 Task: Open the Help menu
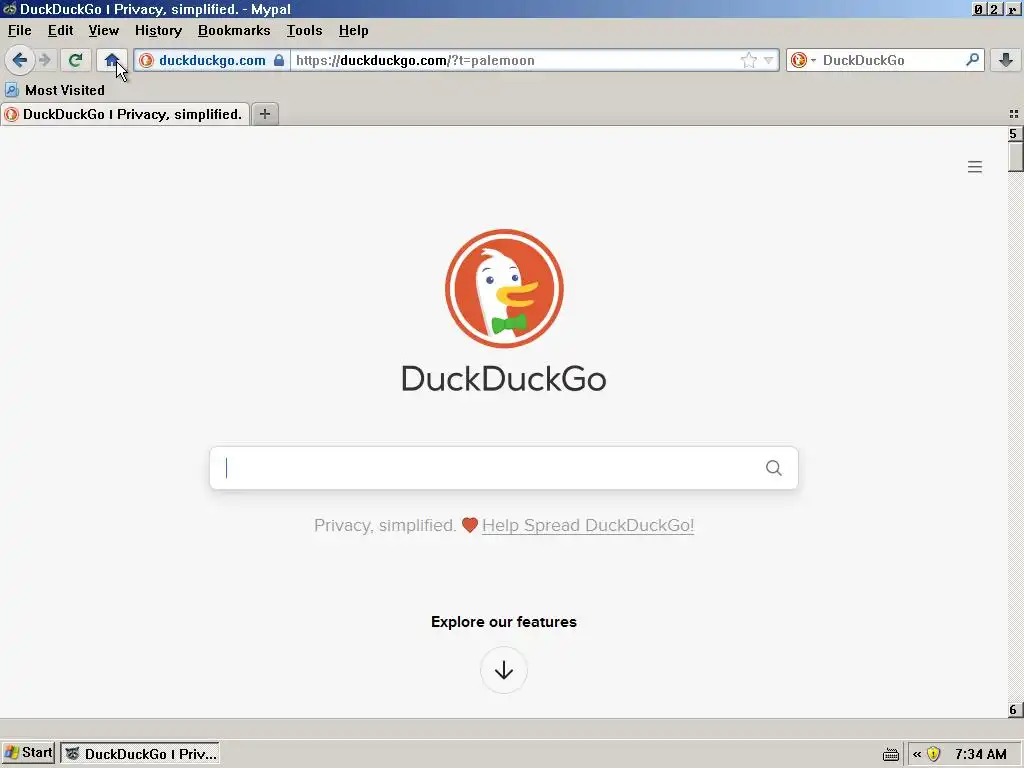click(x=353, y=31)
